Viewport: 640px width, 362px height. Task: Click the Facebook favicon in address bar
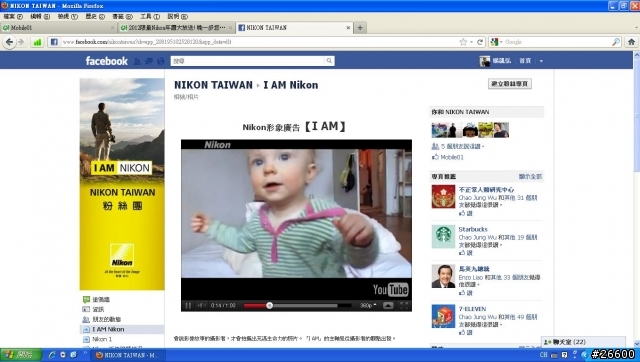pyautogui.click(x=54, y=42)
